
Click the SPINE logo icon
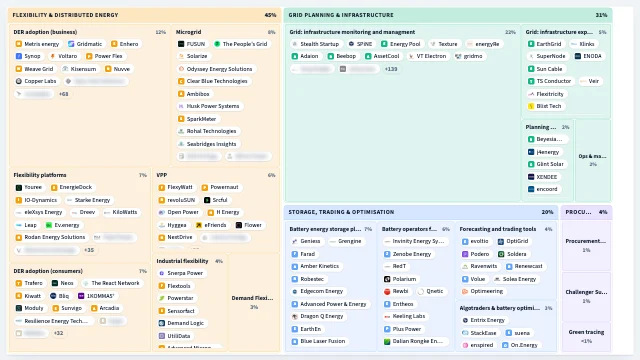point(351,44)
